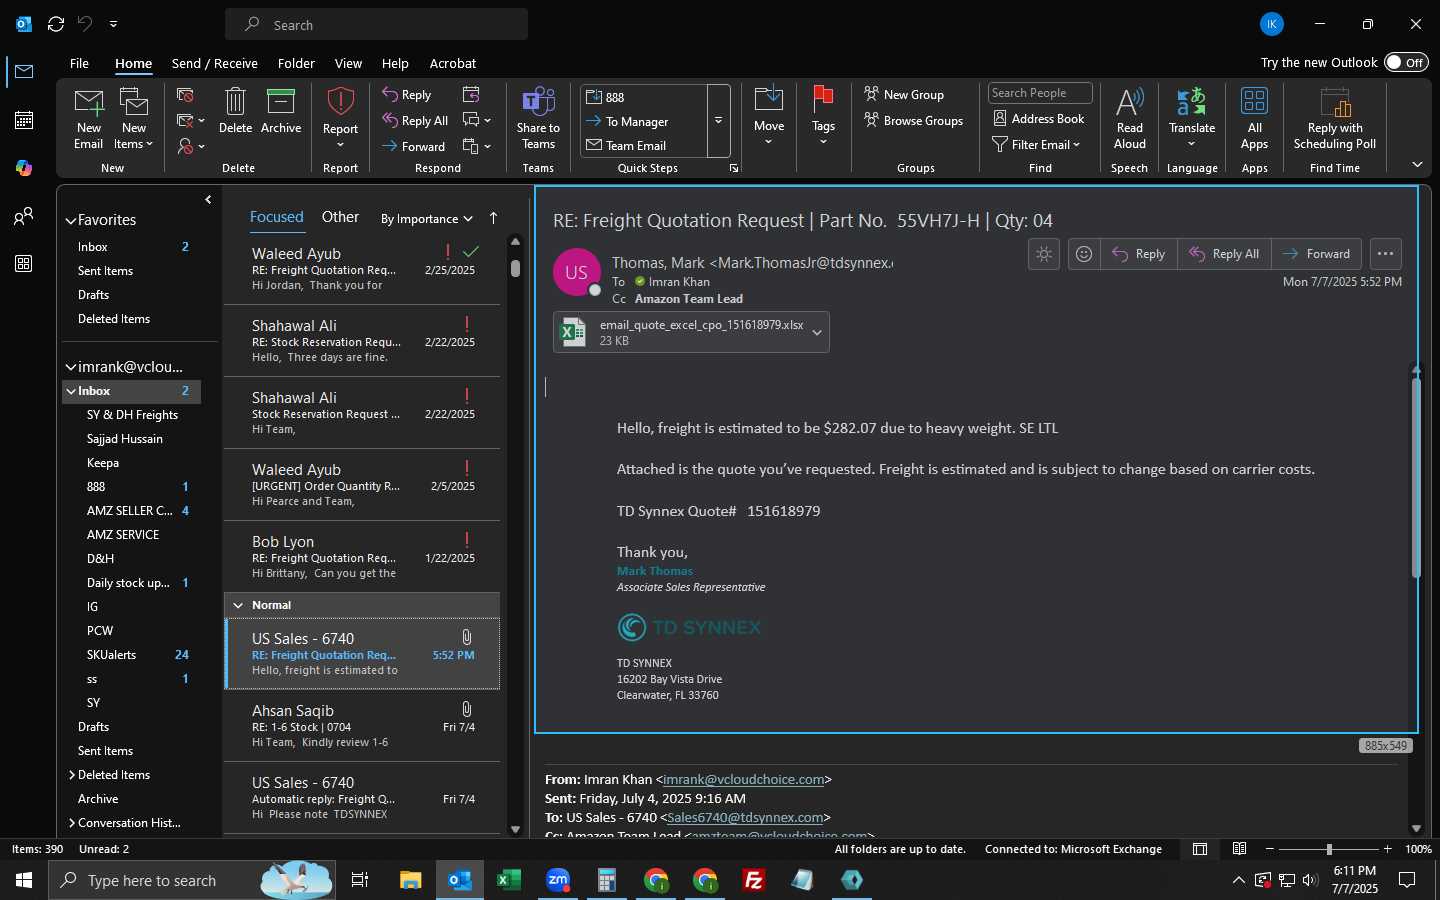
Task: Click the Delete trash icon in ribbon
Action: 235,102
